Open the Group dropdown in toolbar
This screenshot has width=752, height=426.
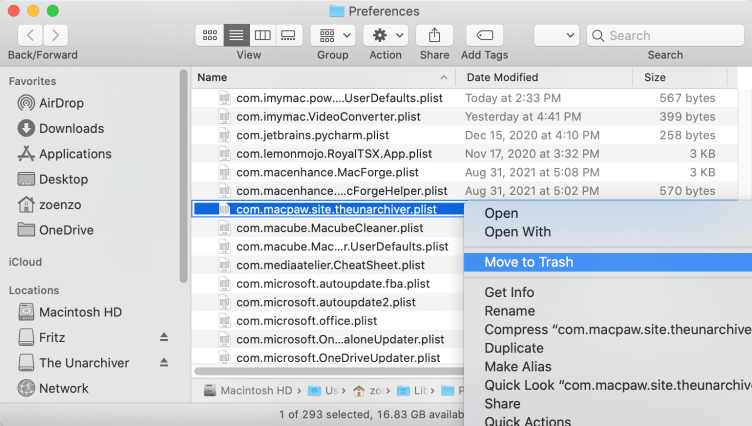tap(333, 35)
